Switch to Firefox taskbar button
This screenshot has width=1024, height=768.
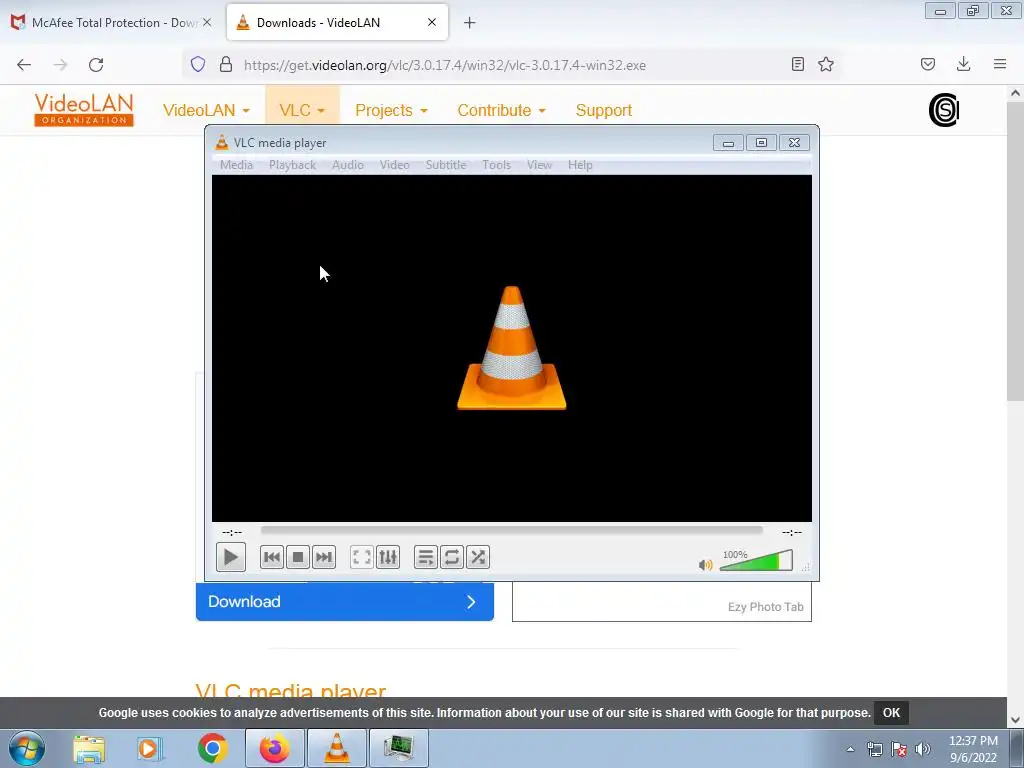coord(274,748)
